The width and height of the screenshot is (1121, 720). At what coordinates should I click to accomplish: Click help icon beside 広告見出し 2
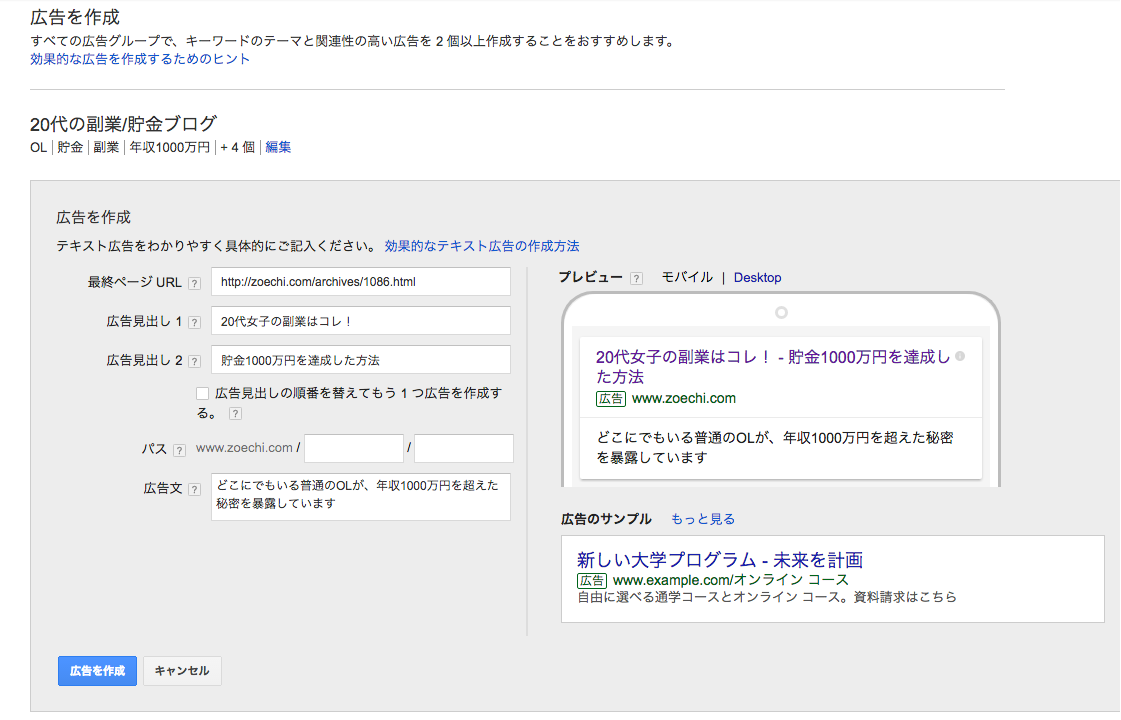[x=194, y=361]
